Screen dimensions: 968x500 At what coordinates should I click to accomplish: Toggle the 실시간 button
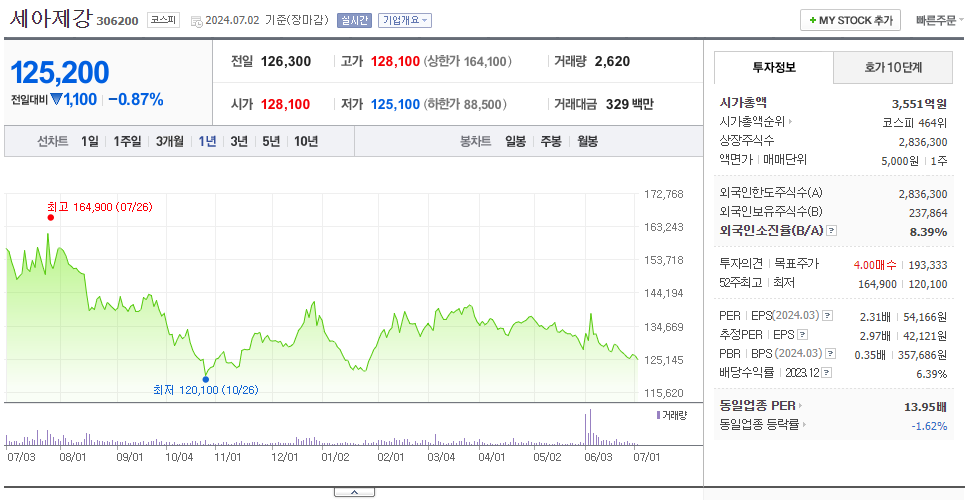(x=354, y=20)
